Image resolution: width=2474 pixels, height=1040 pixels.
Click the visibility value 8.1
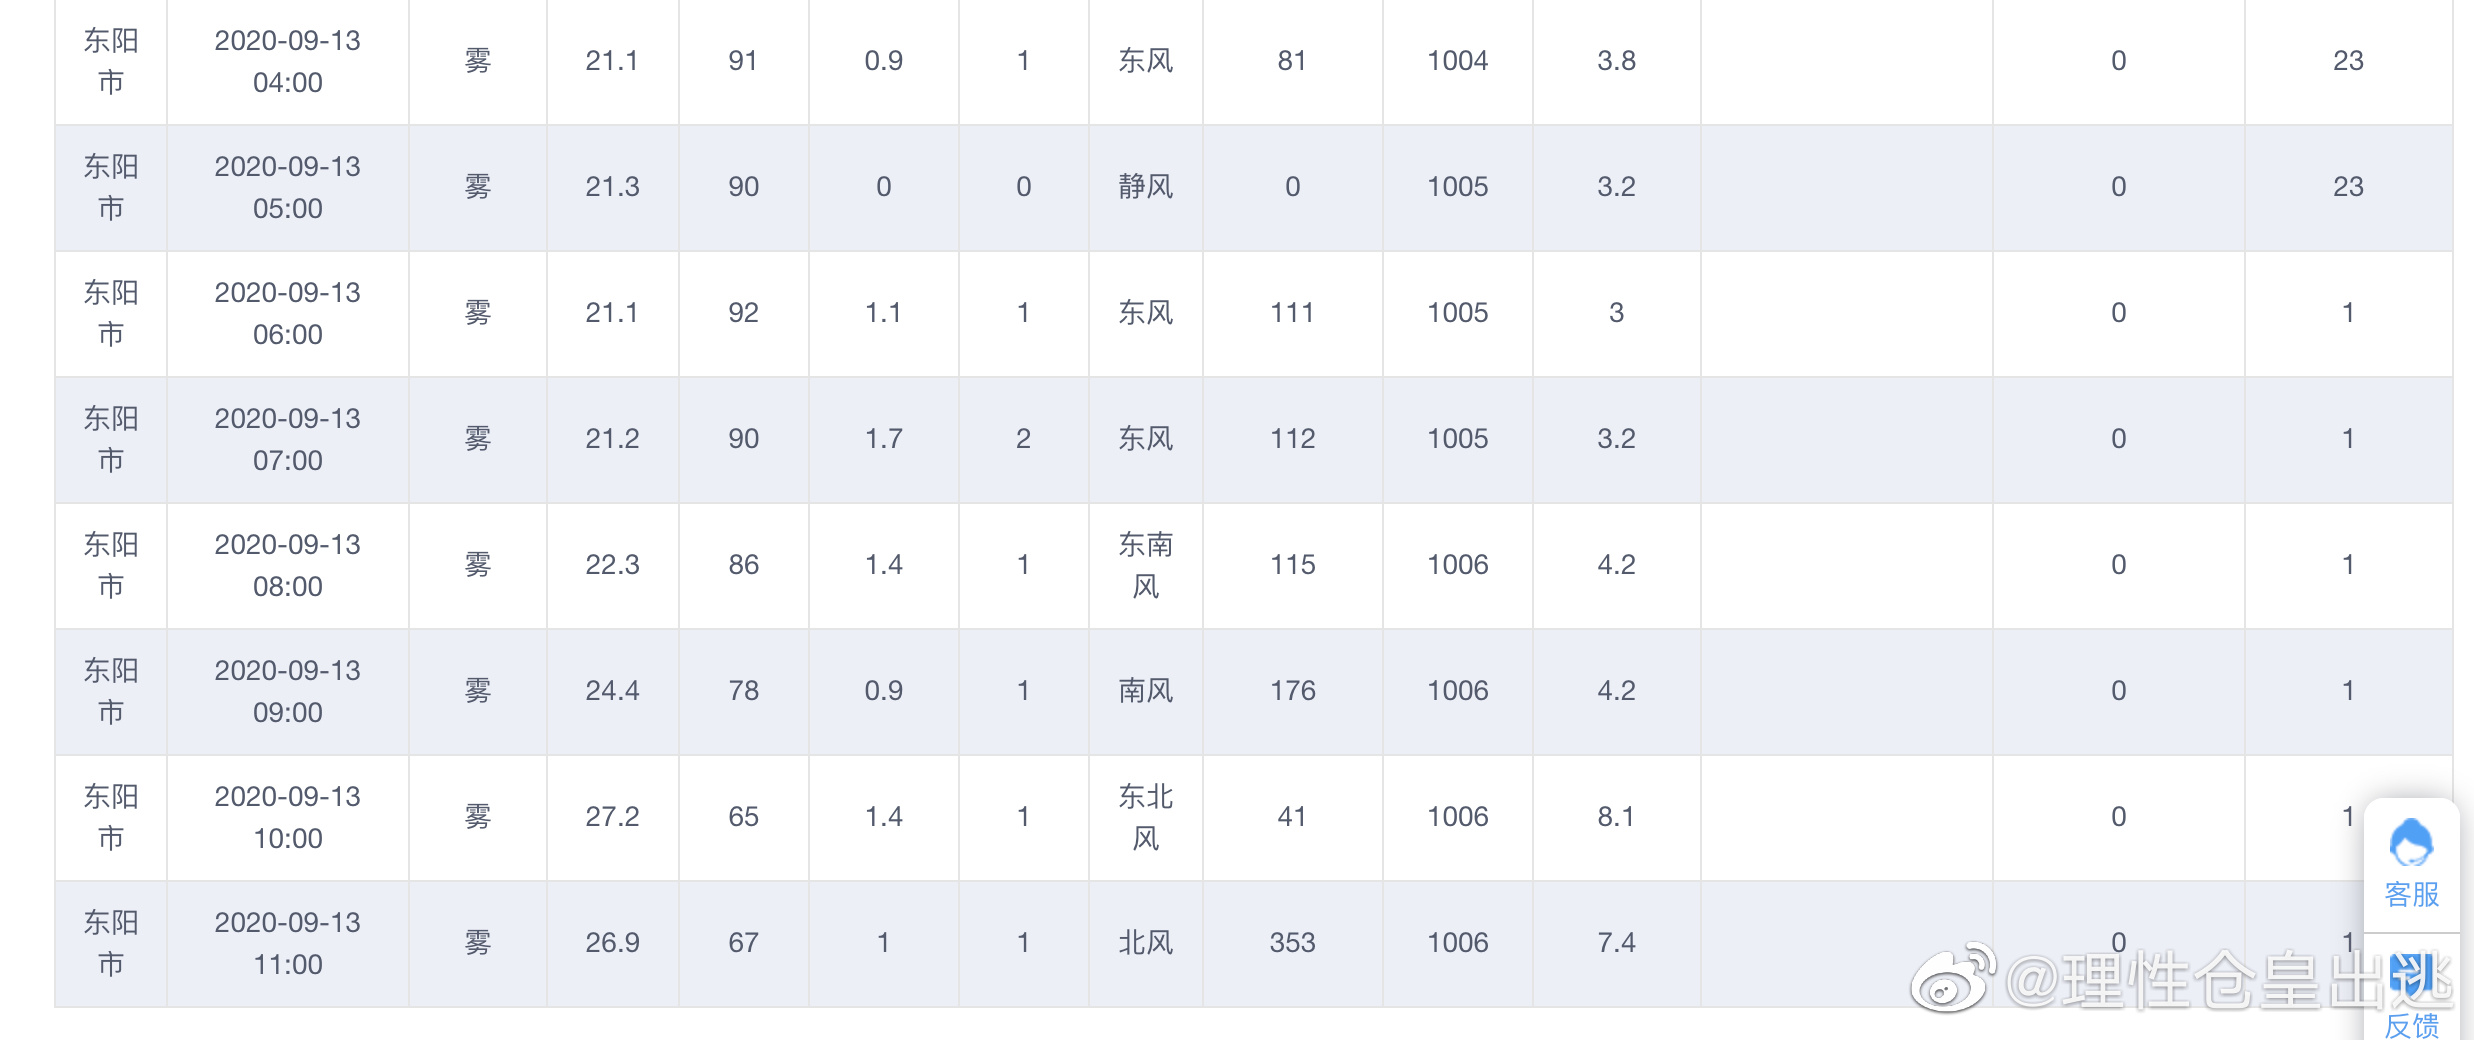click(x=1616, y=817)
